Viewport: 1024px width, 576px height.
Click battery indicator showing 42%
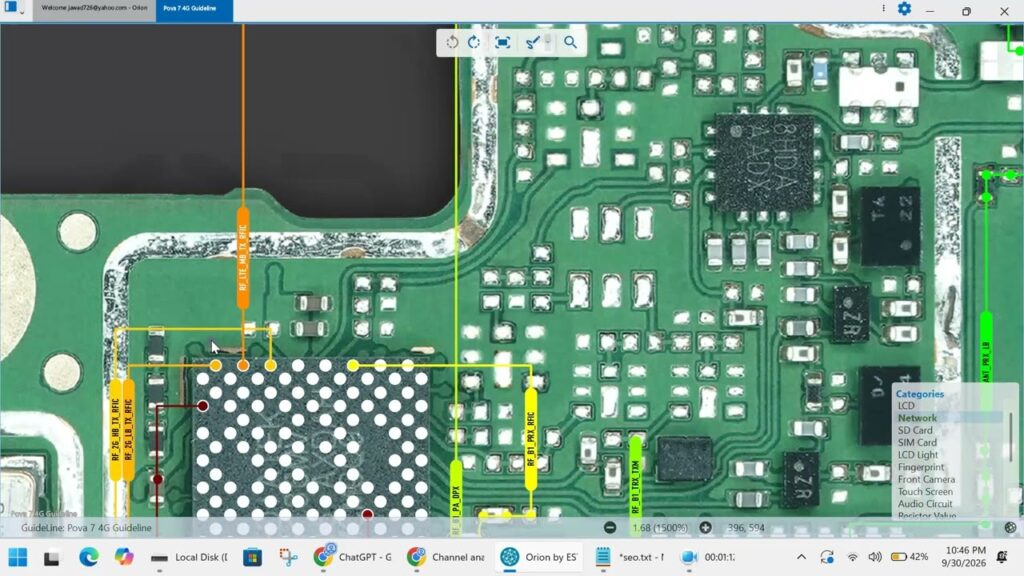click(910, 557)
